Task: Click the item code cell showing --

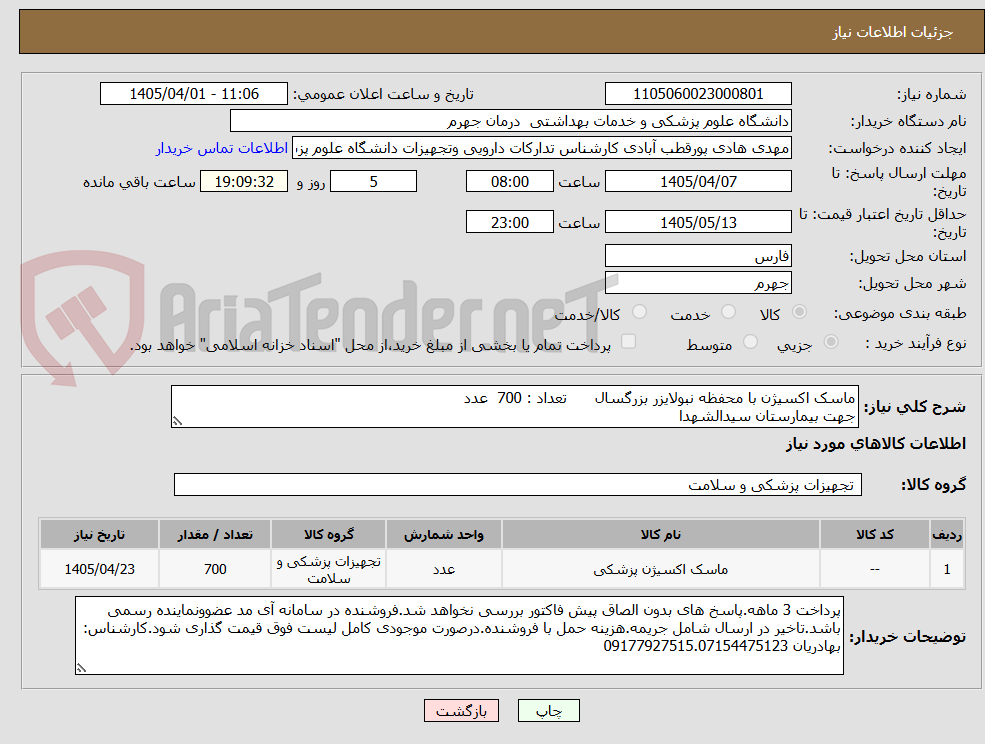Action: click(874, 569)
